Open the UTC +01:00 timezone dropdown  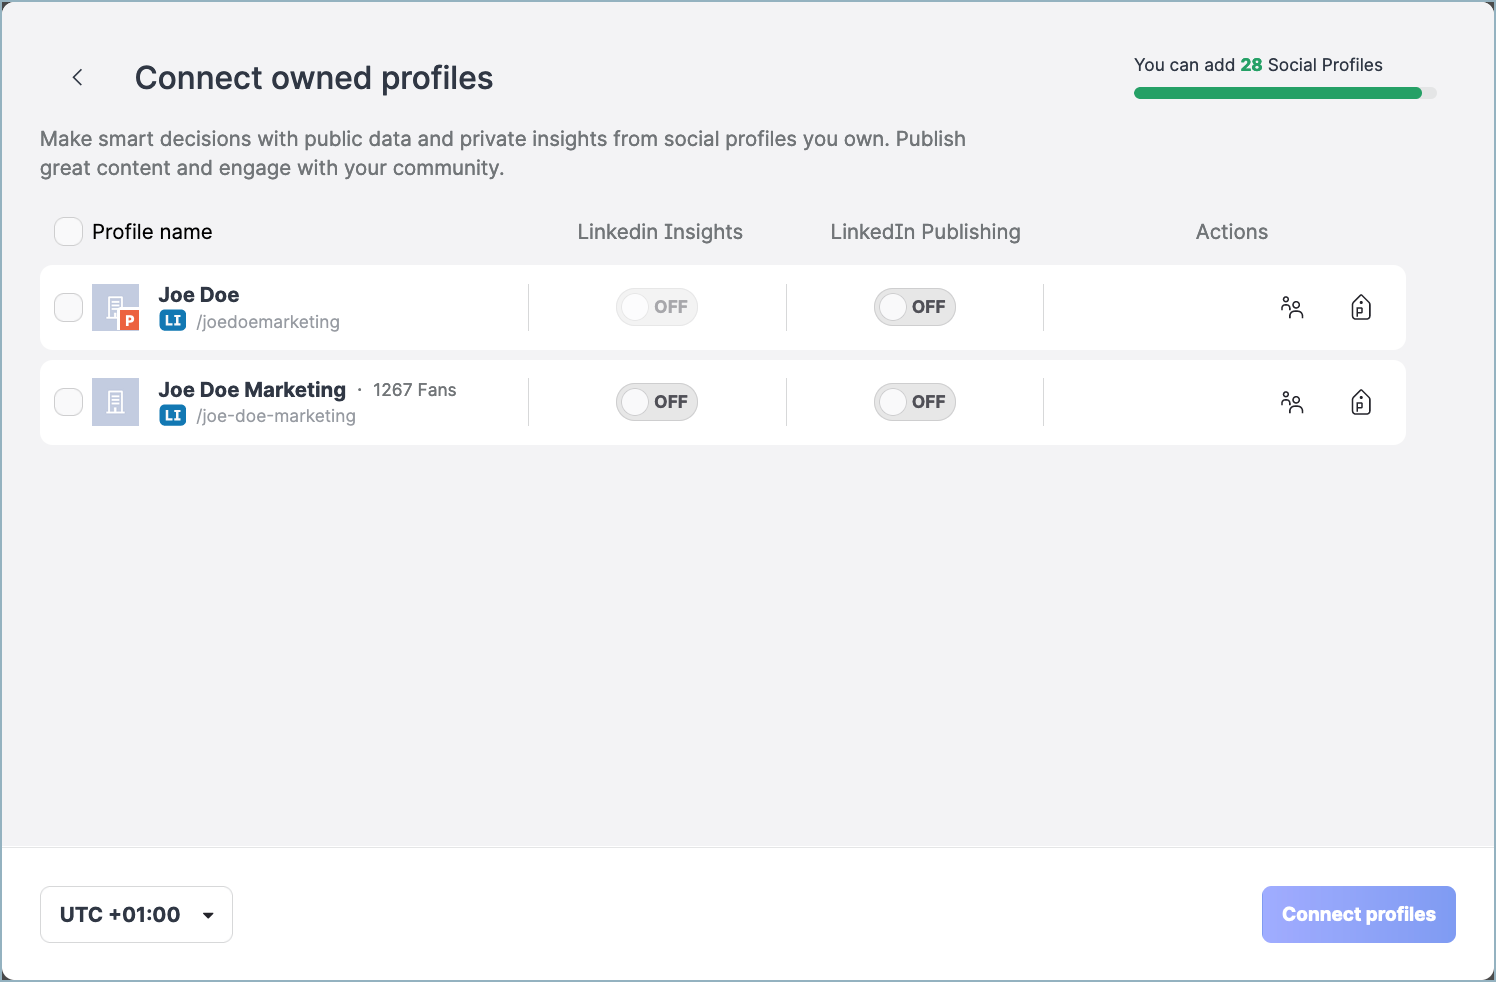pyautogui.click(x=136, y=914)
